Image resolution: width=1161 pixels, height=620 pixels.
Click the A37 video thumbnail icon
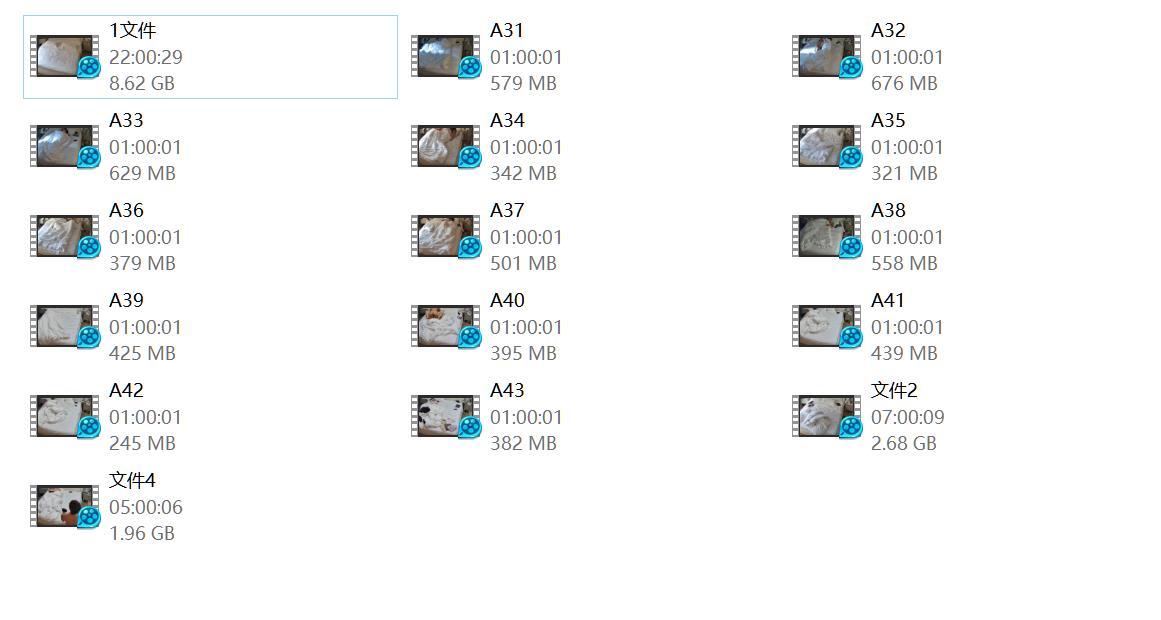[x=446, y=236]
